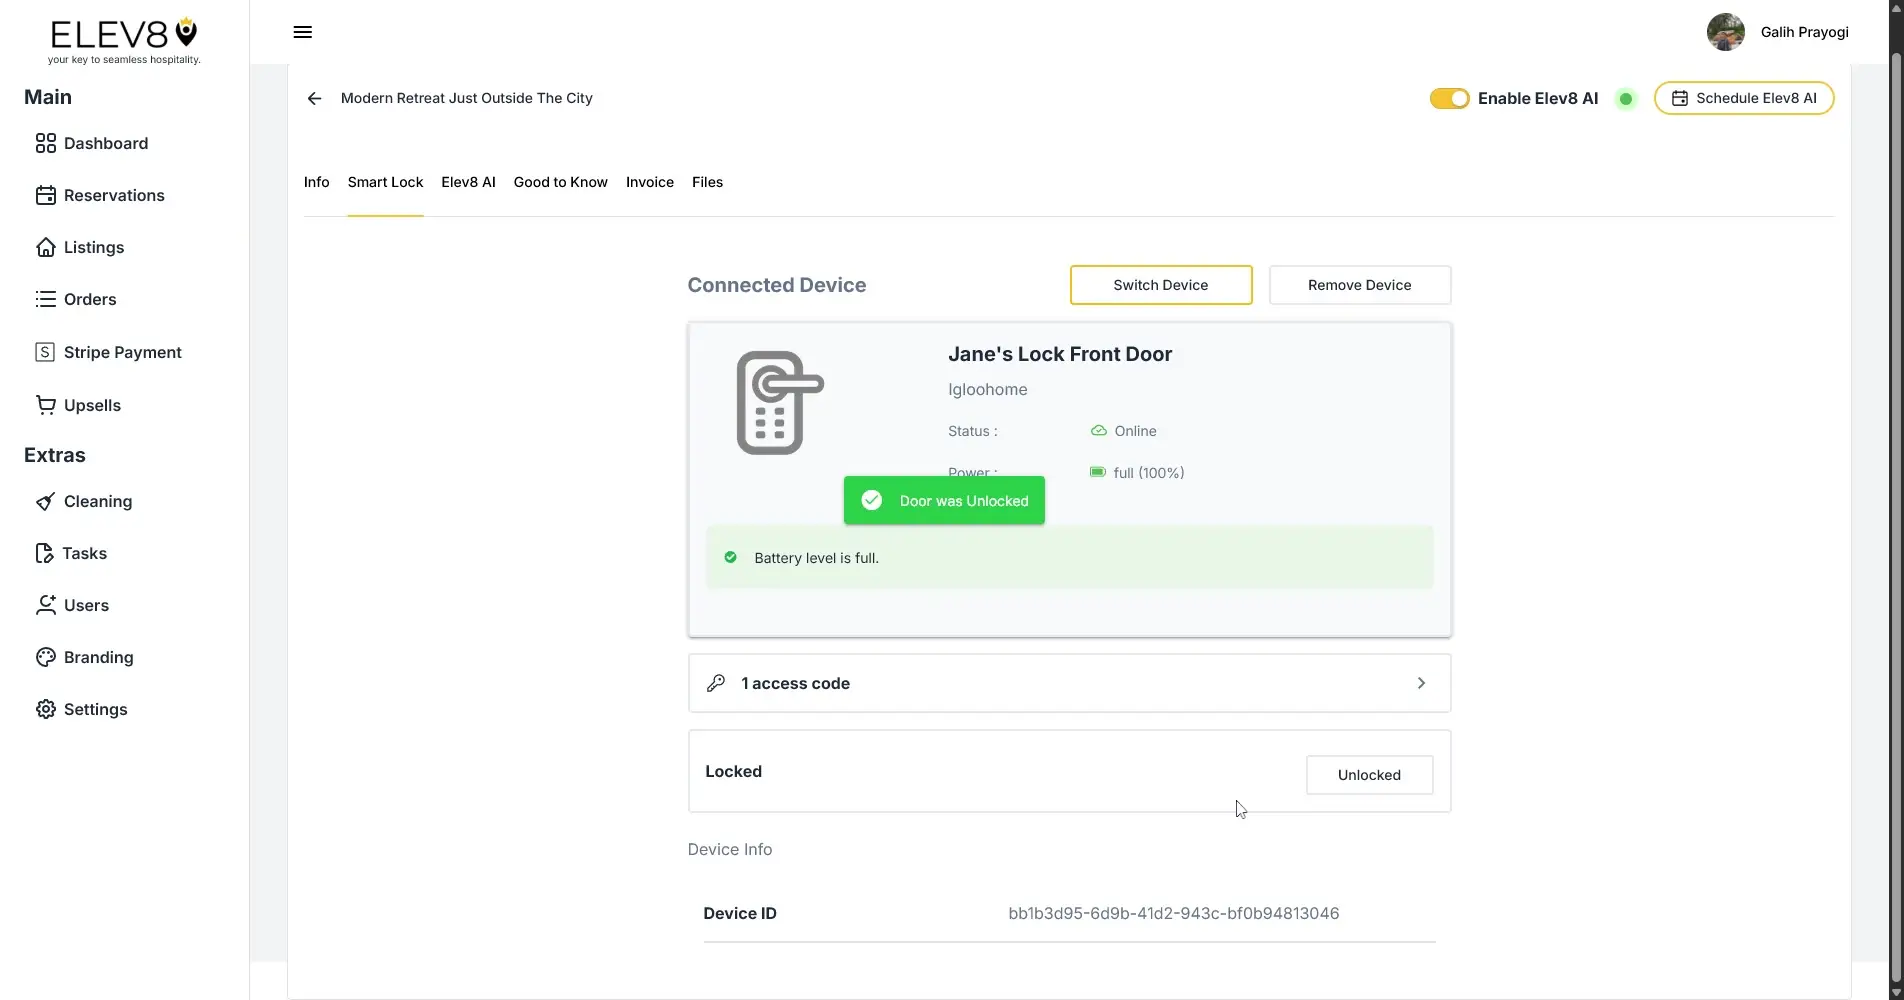This screenshot has width=1904, height=1000.
Task: Open Stripe Payment settings
Action: pos(110,352)
